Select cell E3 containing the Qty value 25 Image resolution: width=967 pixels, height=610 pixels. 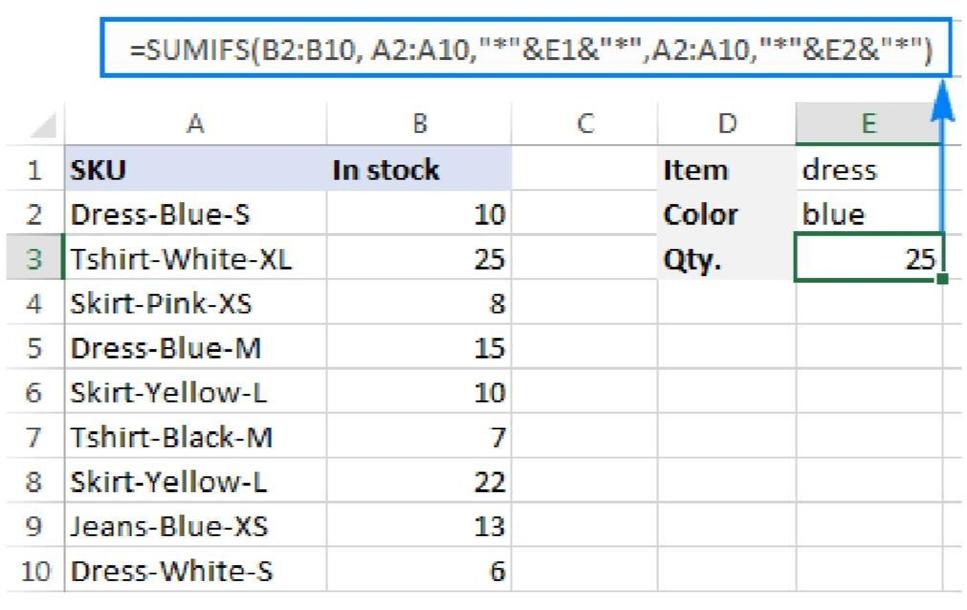click(x=868, y=258)
